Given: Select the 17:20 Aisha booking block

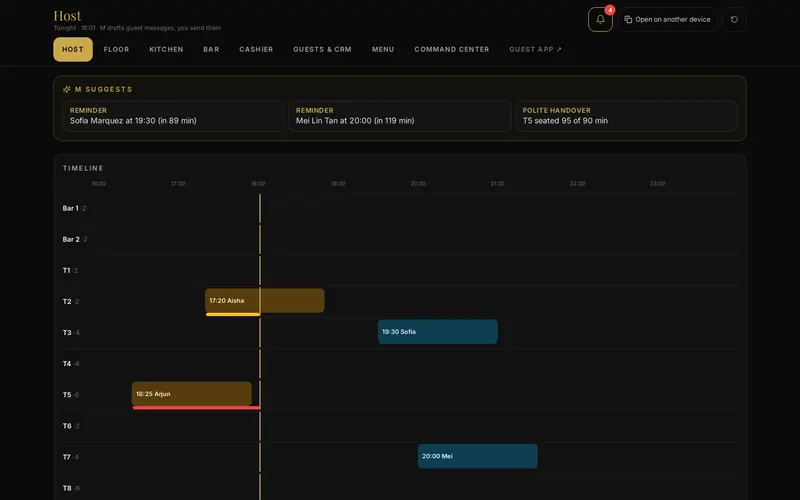Looking at the screenshot, I should coord(264,301).
